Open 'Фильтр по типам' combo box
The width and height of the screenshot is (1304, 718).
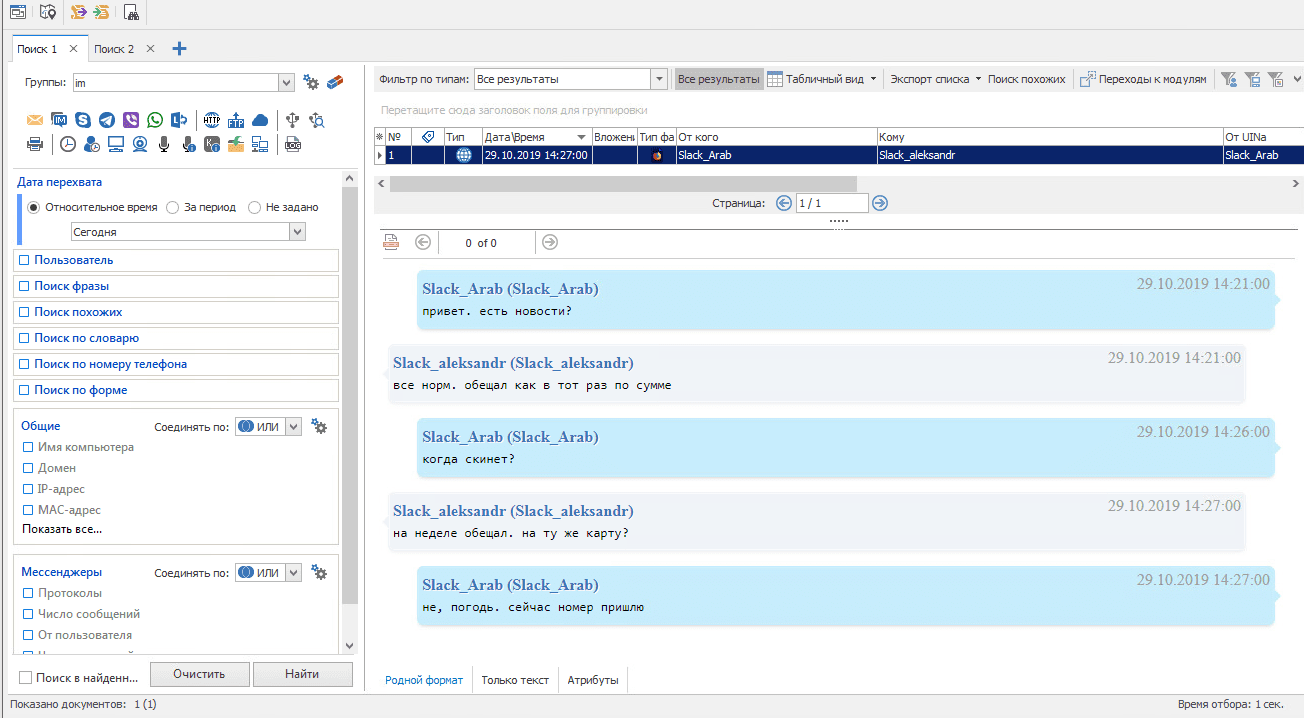click(x=658, y=79)
